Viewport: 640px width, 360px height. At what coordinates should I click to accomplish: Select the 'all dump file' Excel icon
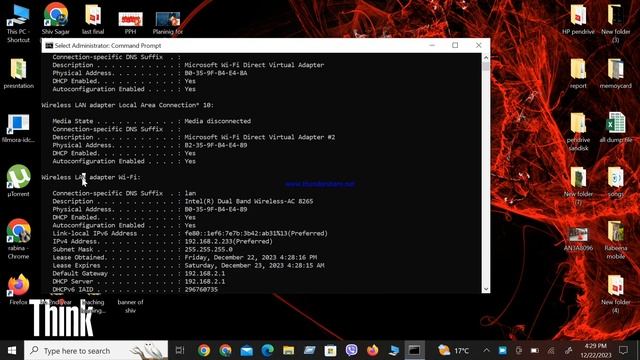coord(616,123)
